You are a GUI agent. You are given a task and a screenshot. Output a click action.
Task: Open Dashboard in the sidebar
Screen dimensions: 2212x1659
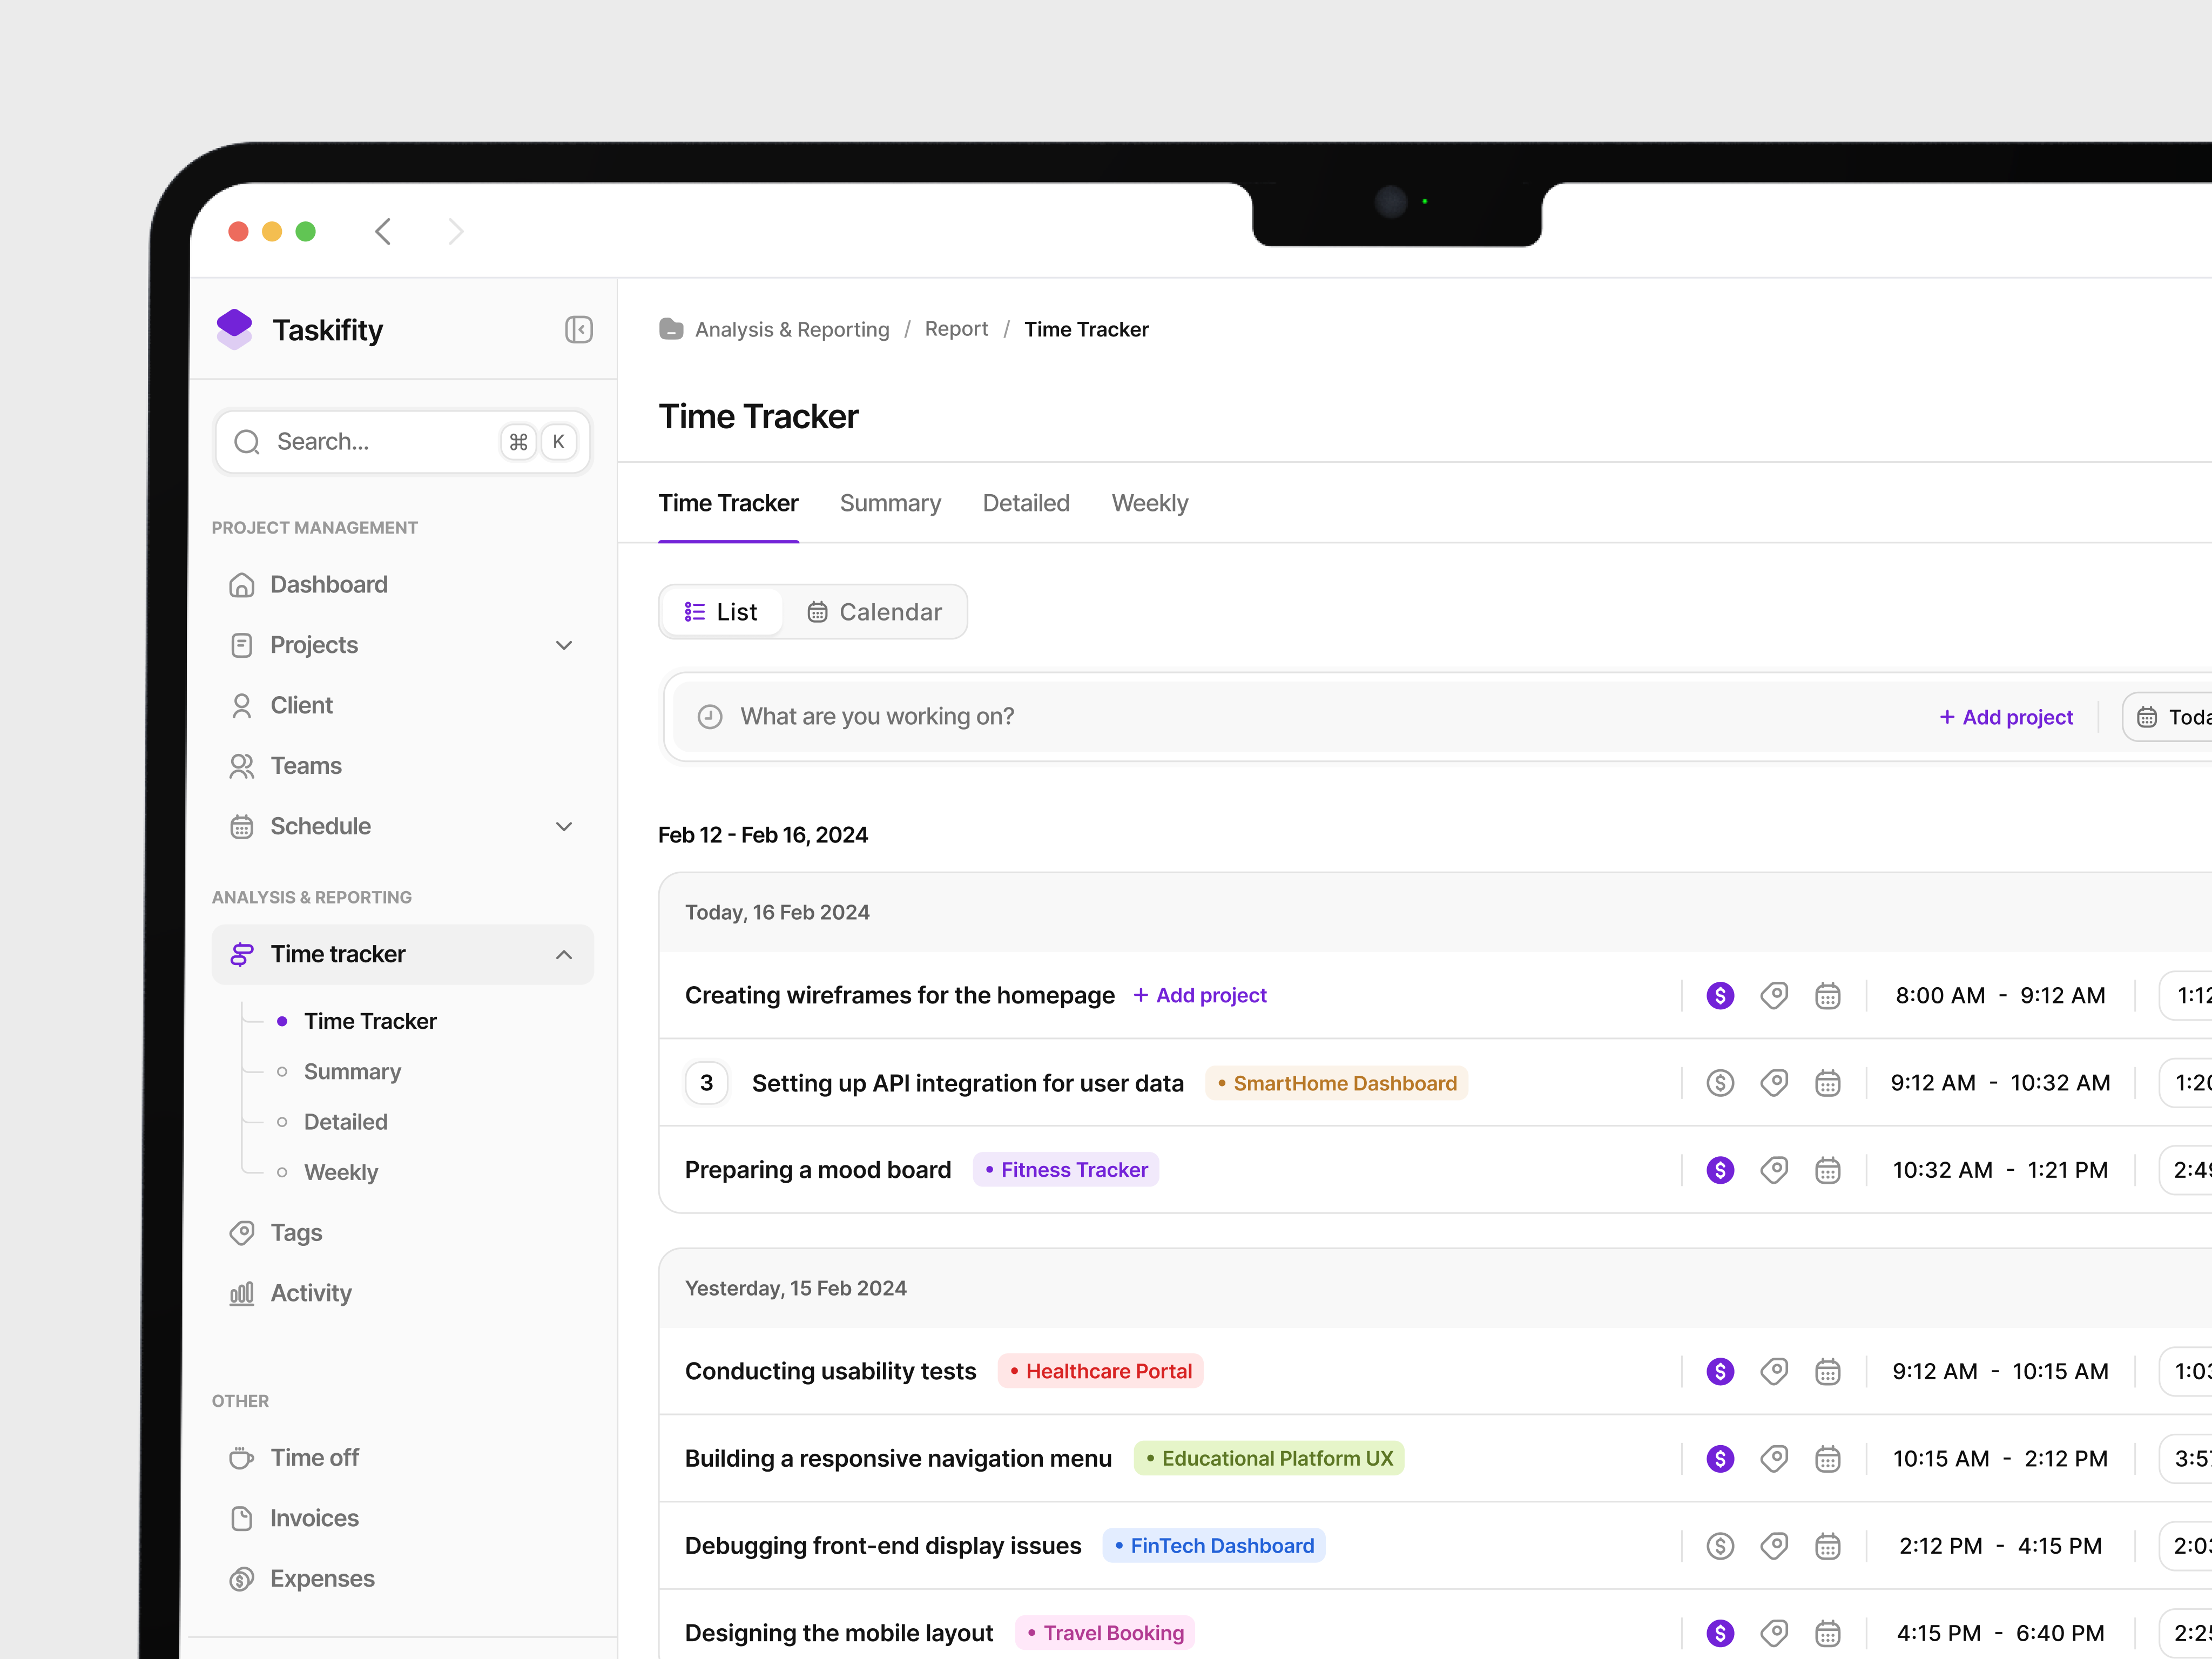pos(403,585)
